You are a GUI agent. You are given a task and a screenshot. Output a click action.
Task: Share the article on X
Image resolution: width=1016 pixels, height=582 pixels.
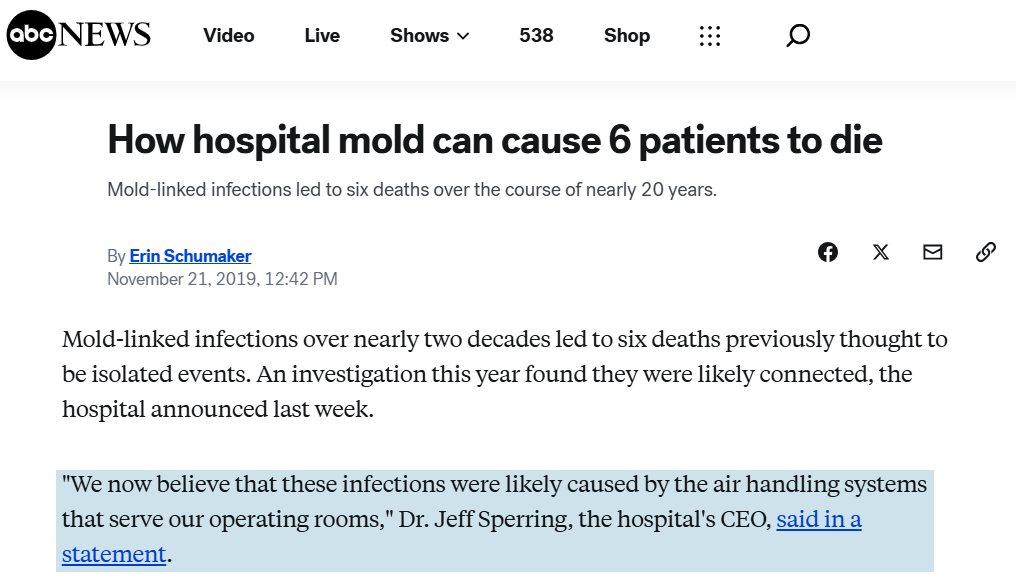pos(881,252)
